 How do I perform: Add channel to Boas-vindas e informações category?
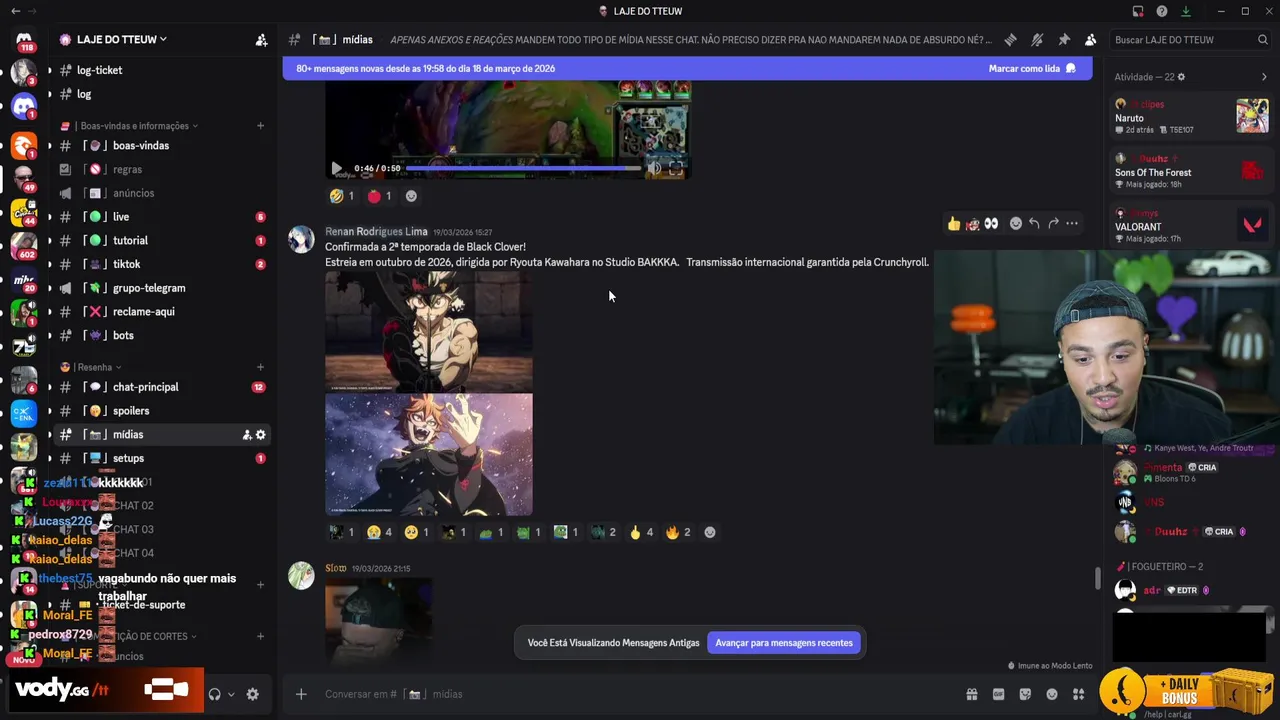tap(260, 126)
